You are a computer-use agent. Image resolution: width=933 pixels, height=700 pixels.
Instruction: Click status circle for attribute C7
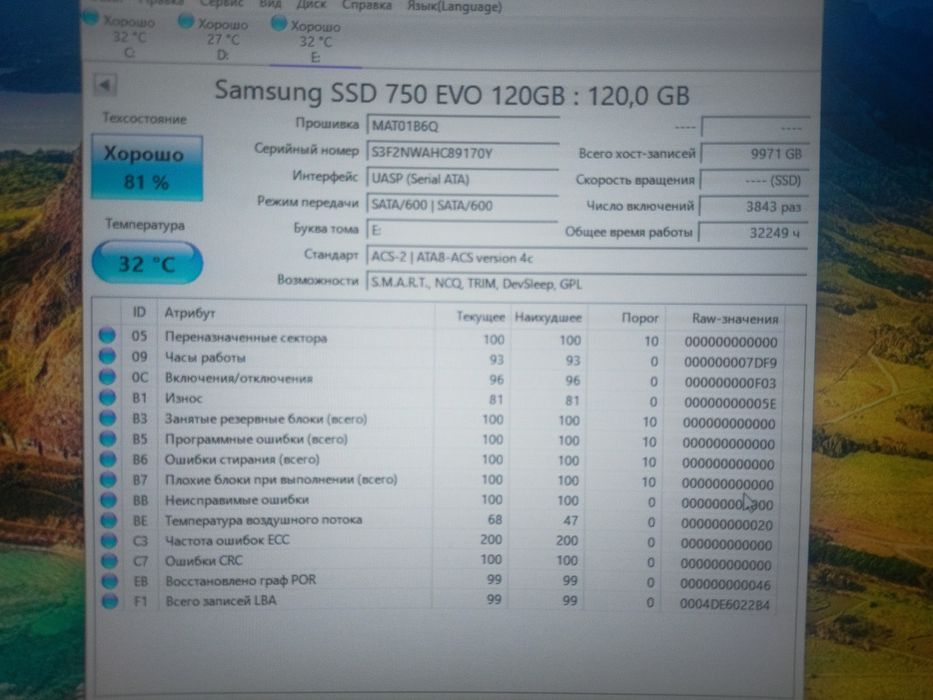(109, 561)
